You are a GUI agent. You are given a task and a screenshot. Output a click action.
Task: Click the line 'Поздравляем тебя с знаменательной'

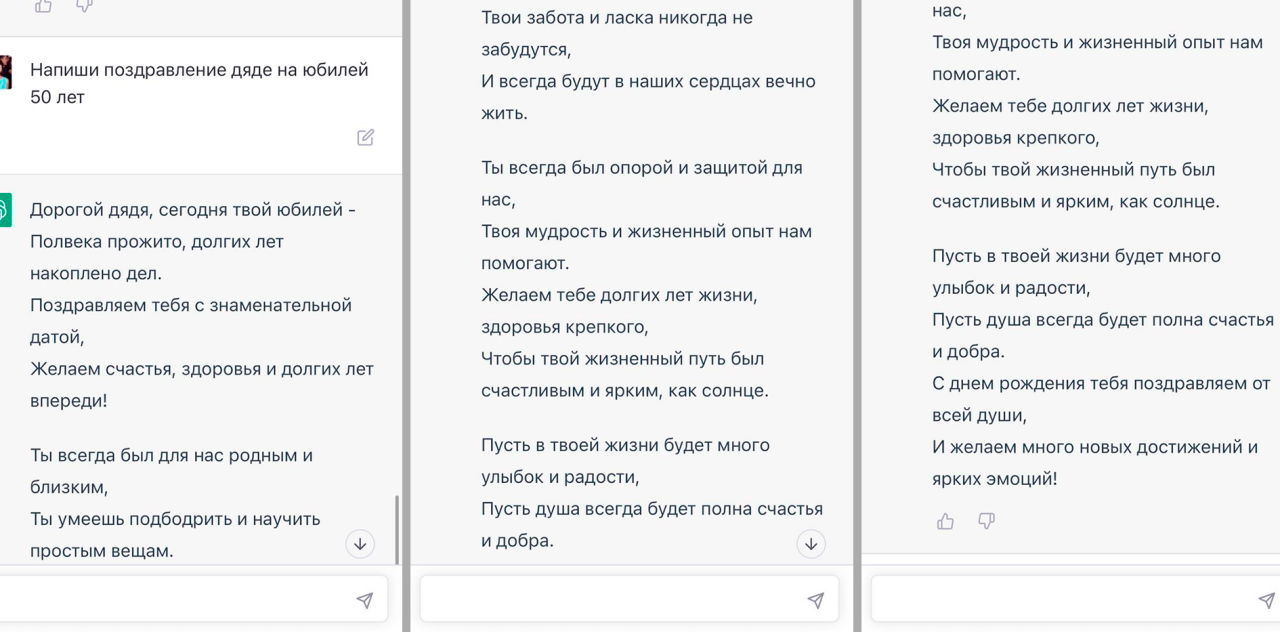(191, 306)
